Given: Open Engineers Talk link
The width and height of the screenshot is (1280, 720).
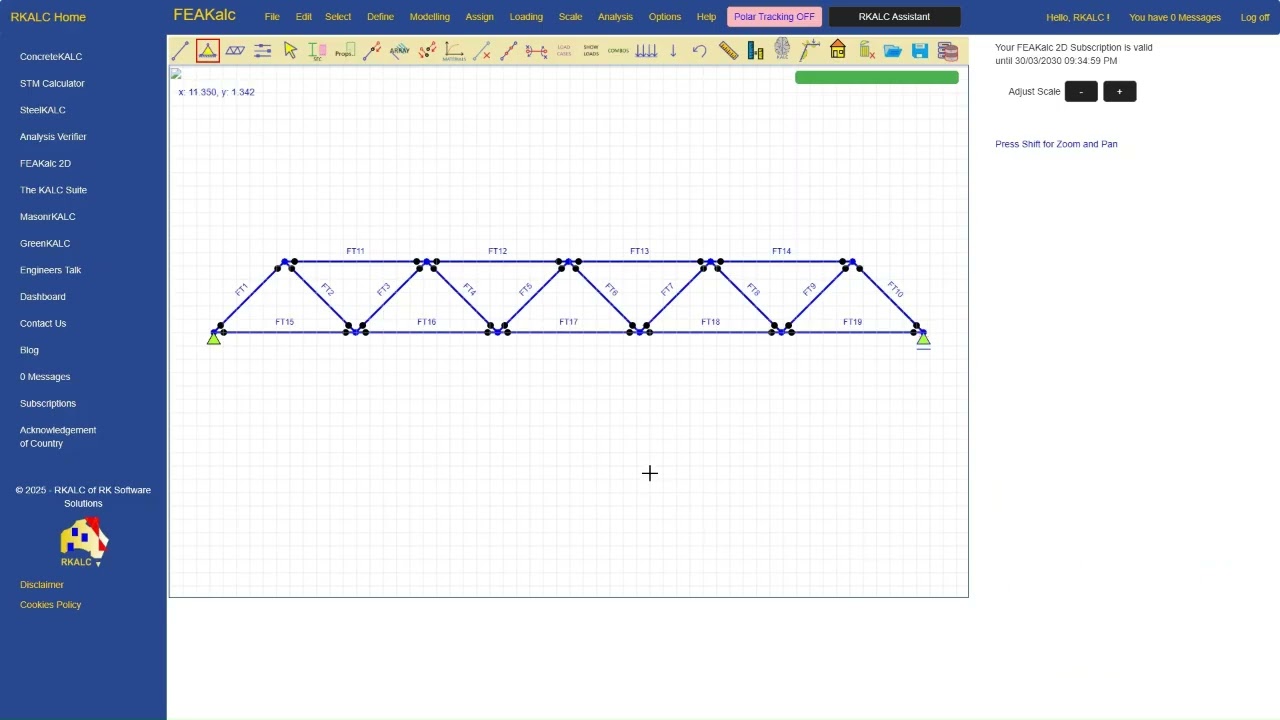Looking at the screenshot, I should click(51, 270).
